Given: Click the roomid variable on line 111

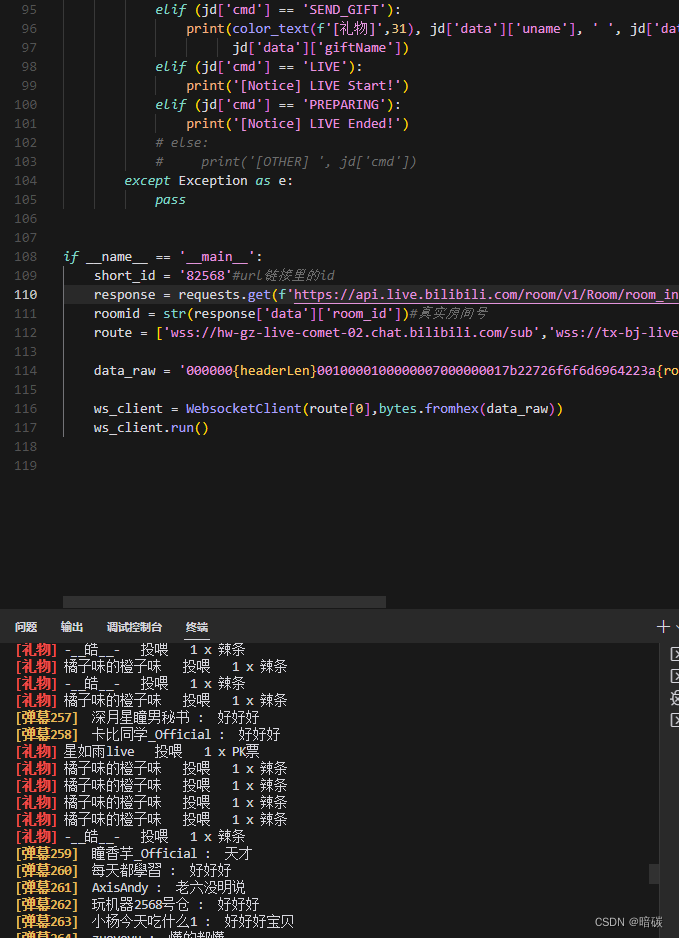Looking at the screenshot, I should pos(117,313).
